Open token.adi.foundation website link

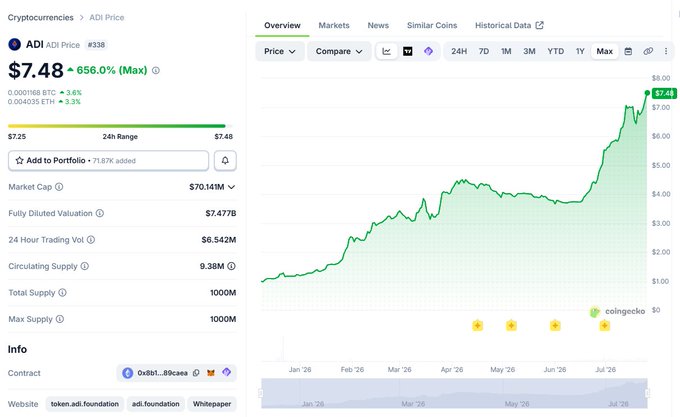pos(85,404)
